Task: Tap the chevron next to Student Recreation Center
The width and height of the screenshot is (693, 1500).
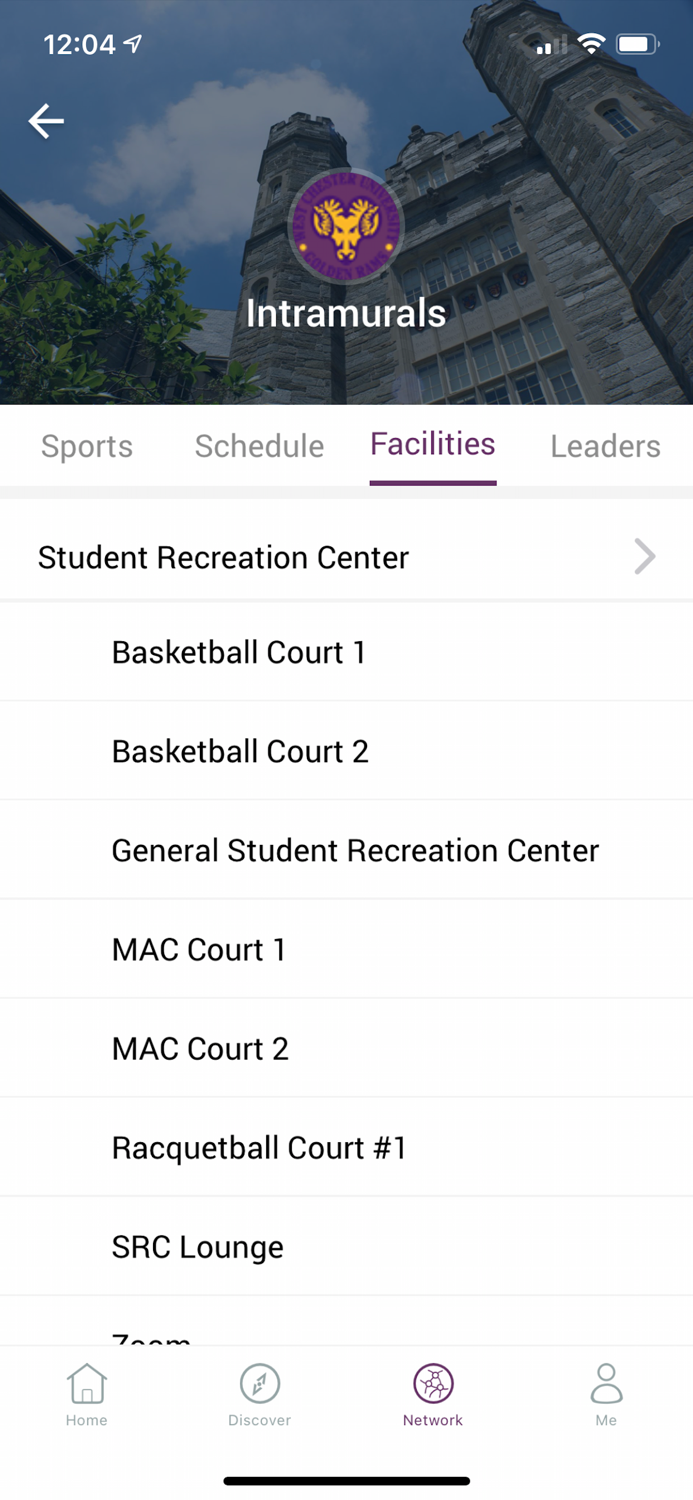Action: click(x=644, y=557)
